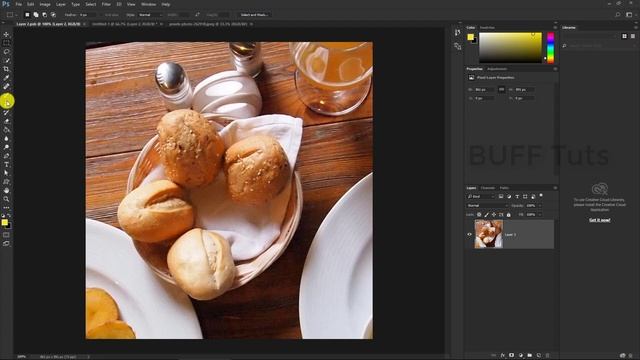Open the Search icon in options bar
Screen dimensions: 640x360
click(618, 15)
